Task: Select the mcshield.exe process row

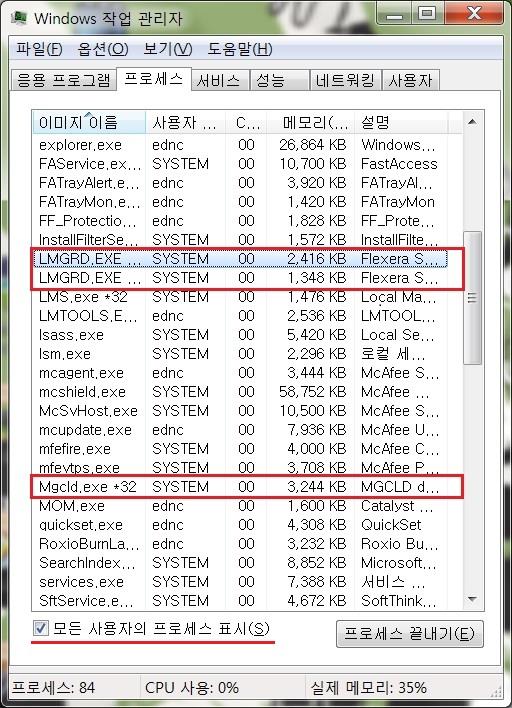Action: pos(247,392)
